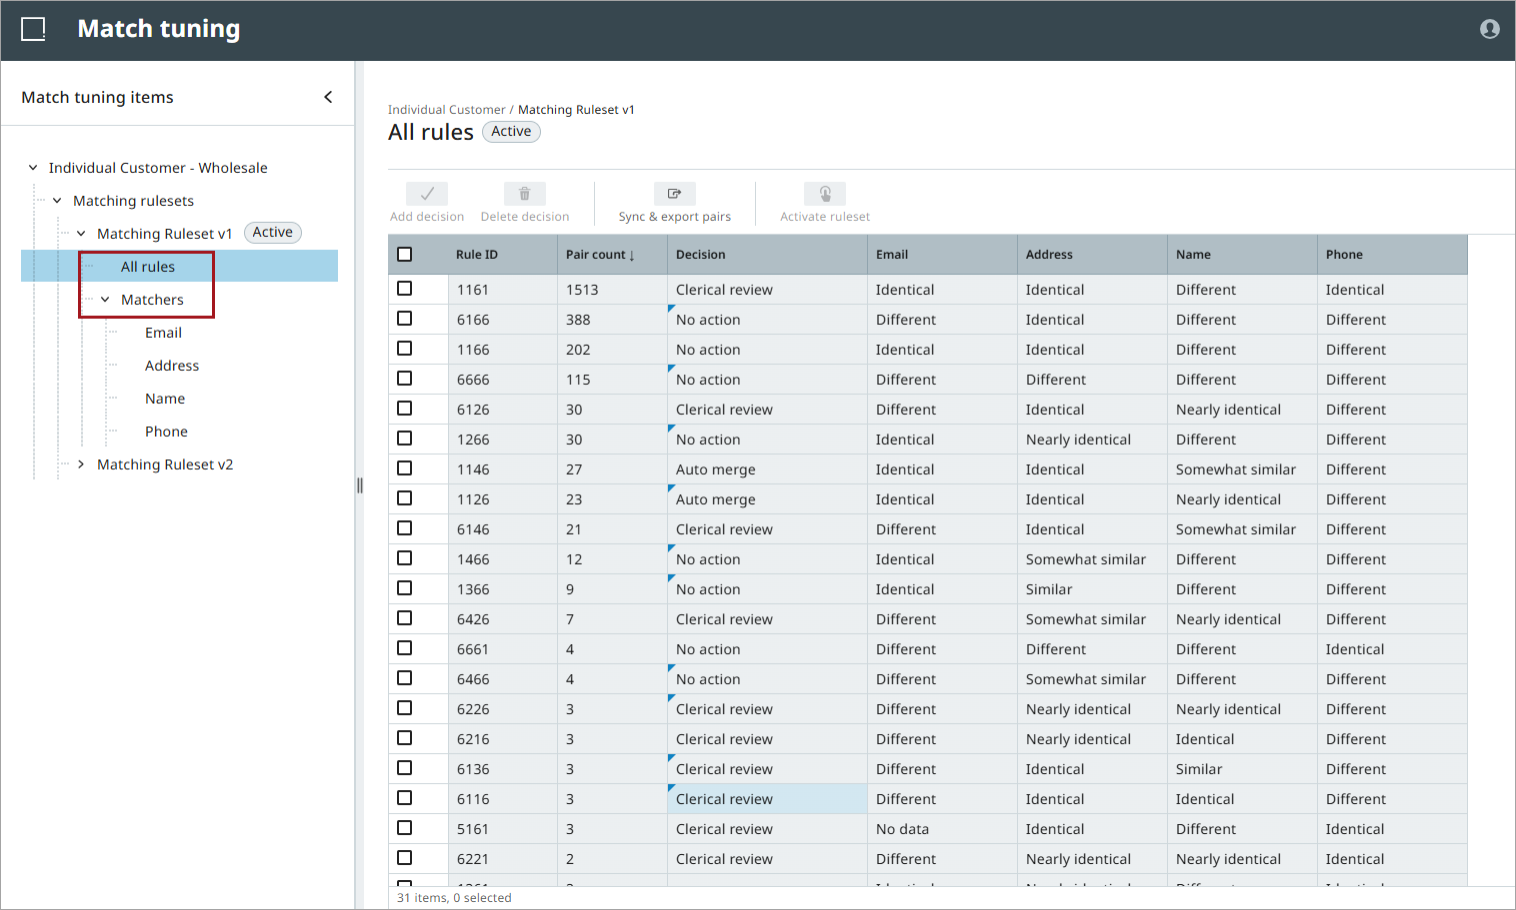The height and width of the screenshot is (910, 1516).
Task: Select the checkbox for rule 6666
Action: [x=405, y=378]
